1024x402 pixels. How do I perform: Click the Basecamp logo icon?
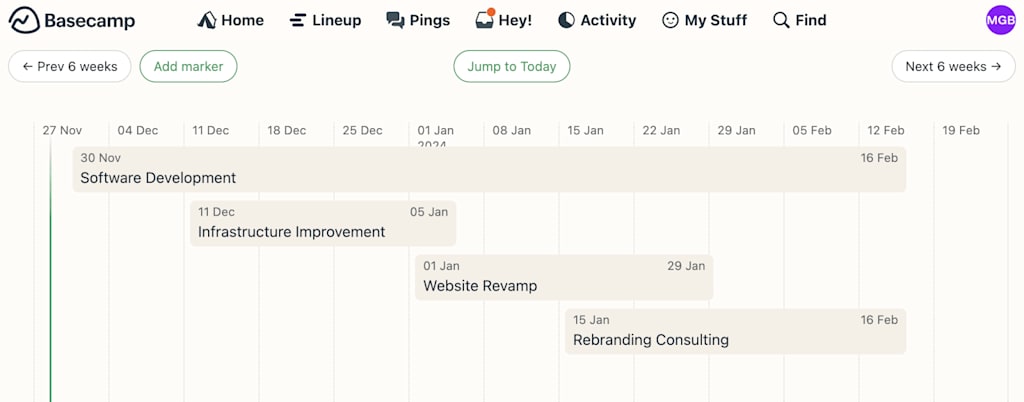pos(24,20)
